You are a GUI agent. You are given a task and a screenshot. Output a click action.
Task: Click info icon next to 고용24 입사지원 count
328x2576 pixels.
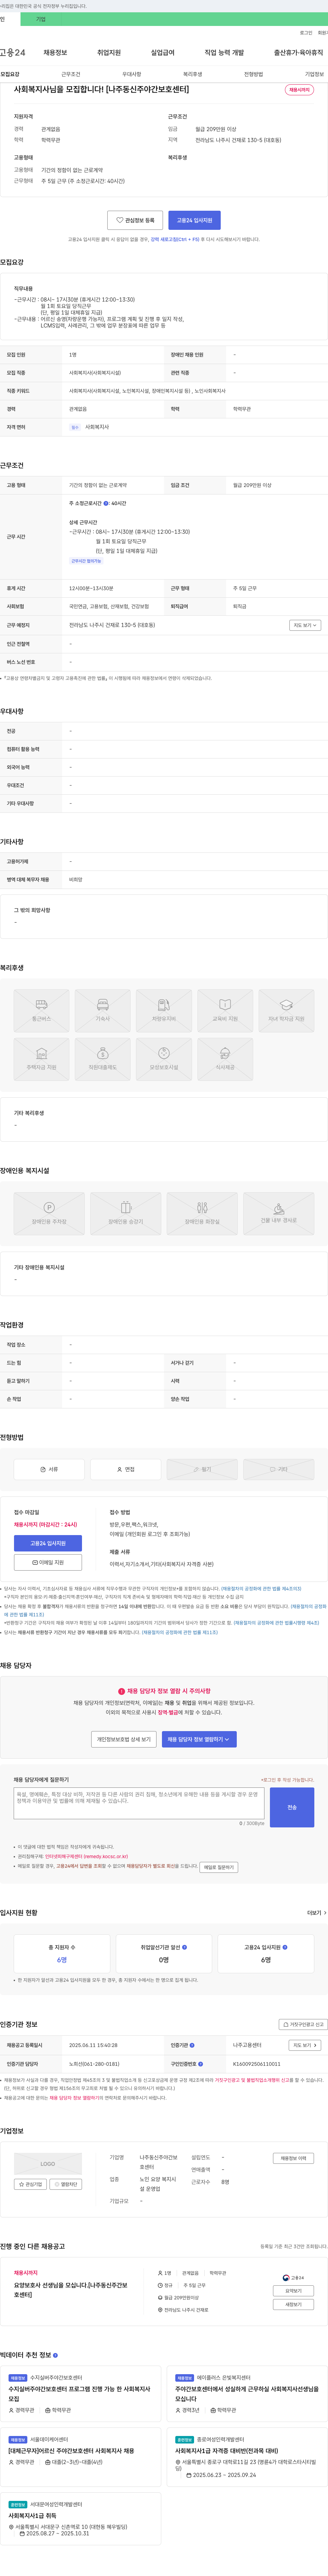(285, 1947)
